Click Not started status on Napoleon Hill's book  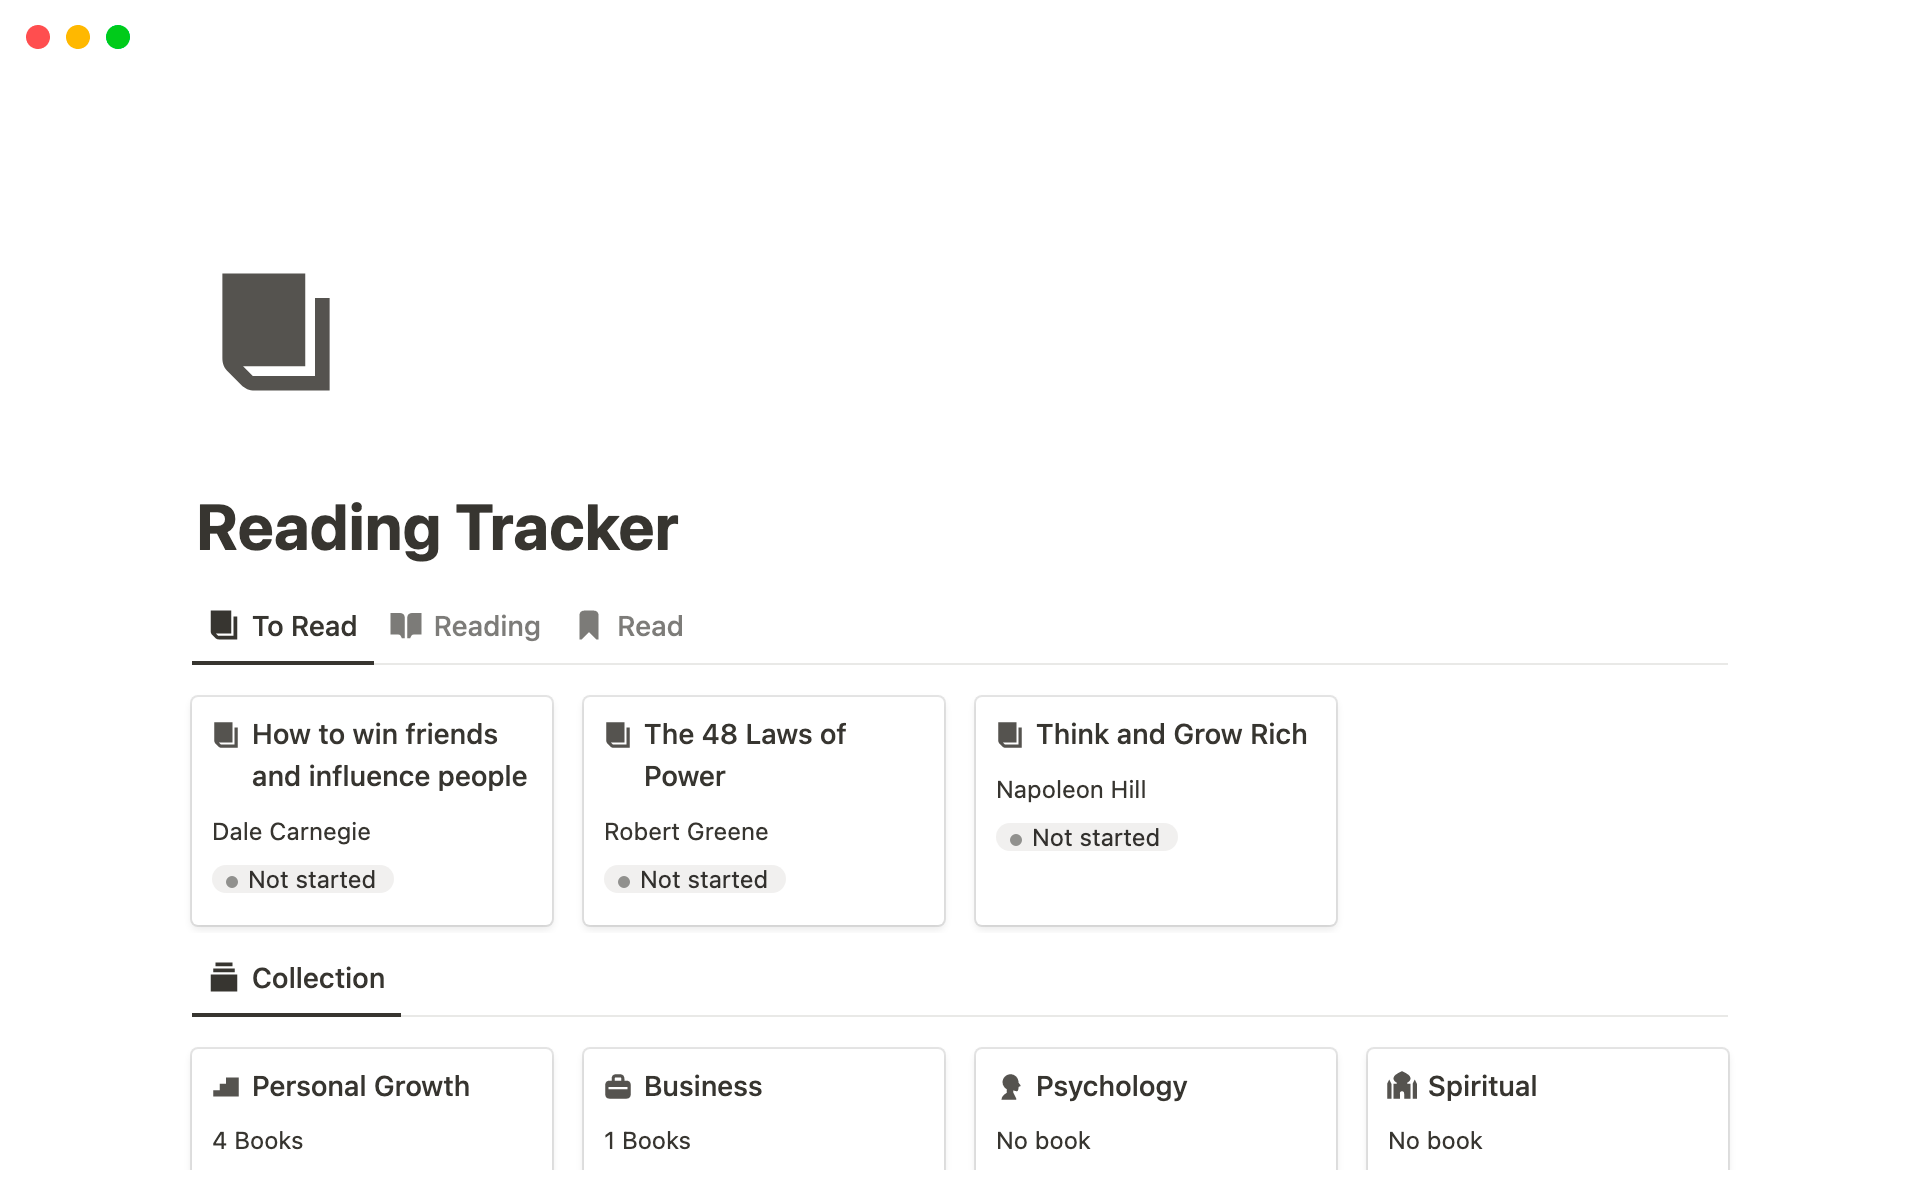[x=1087, y=838]
